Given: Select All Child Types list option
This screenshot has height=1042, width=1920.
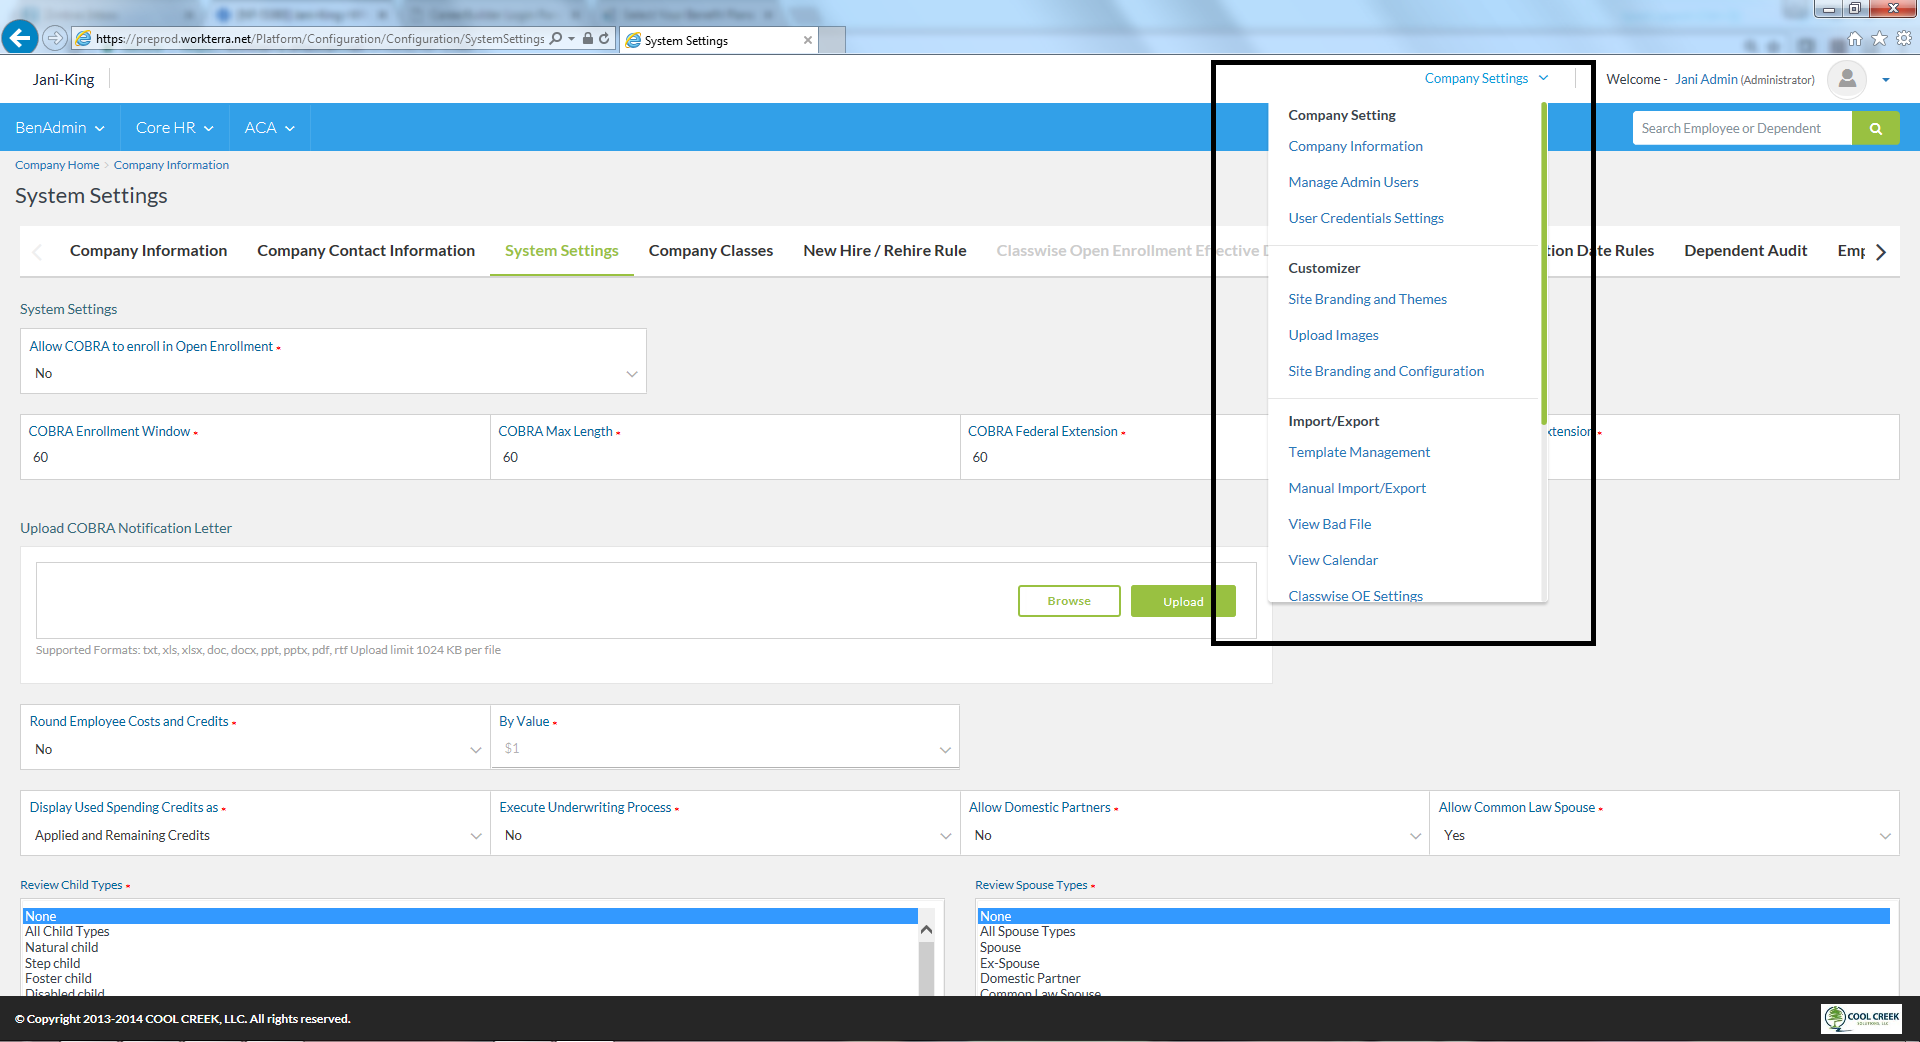Looking at the screenshot, I should pyautogui.click(x=67, y=931).
